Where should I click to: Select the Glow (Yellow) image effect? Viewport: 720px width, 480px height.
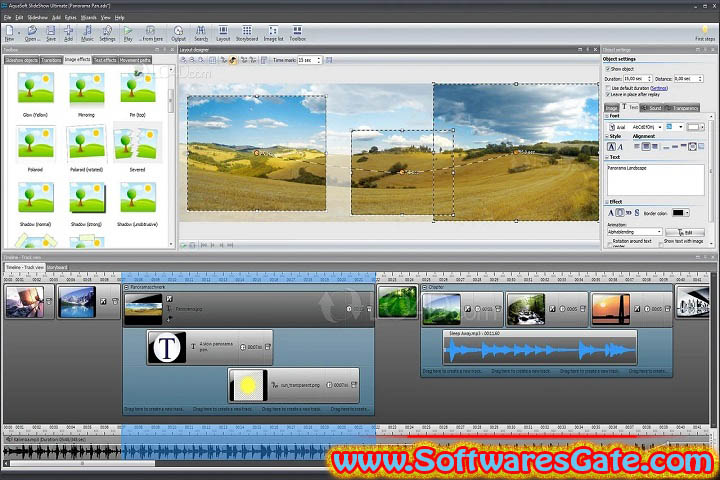point(35,94)
